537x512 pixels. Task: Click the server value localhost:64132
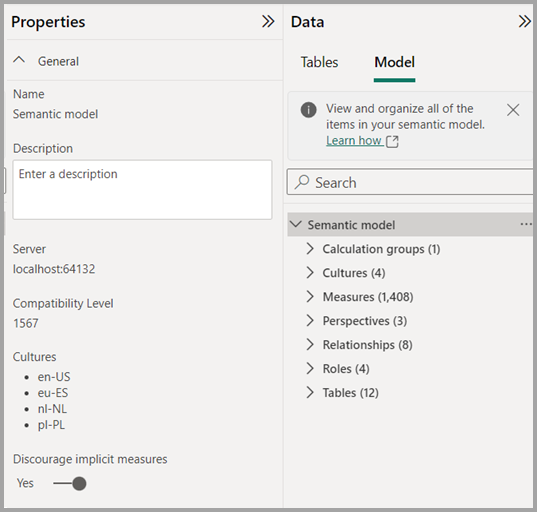[x=54, y=269]
